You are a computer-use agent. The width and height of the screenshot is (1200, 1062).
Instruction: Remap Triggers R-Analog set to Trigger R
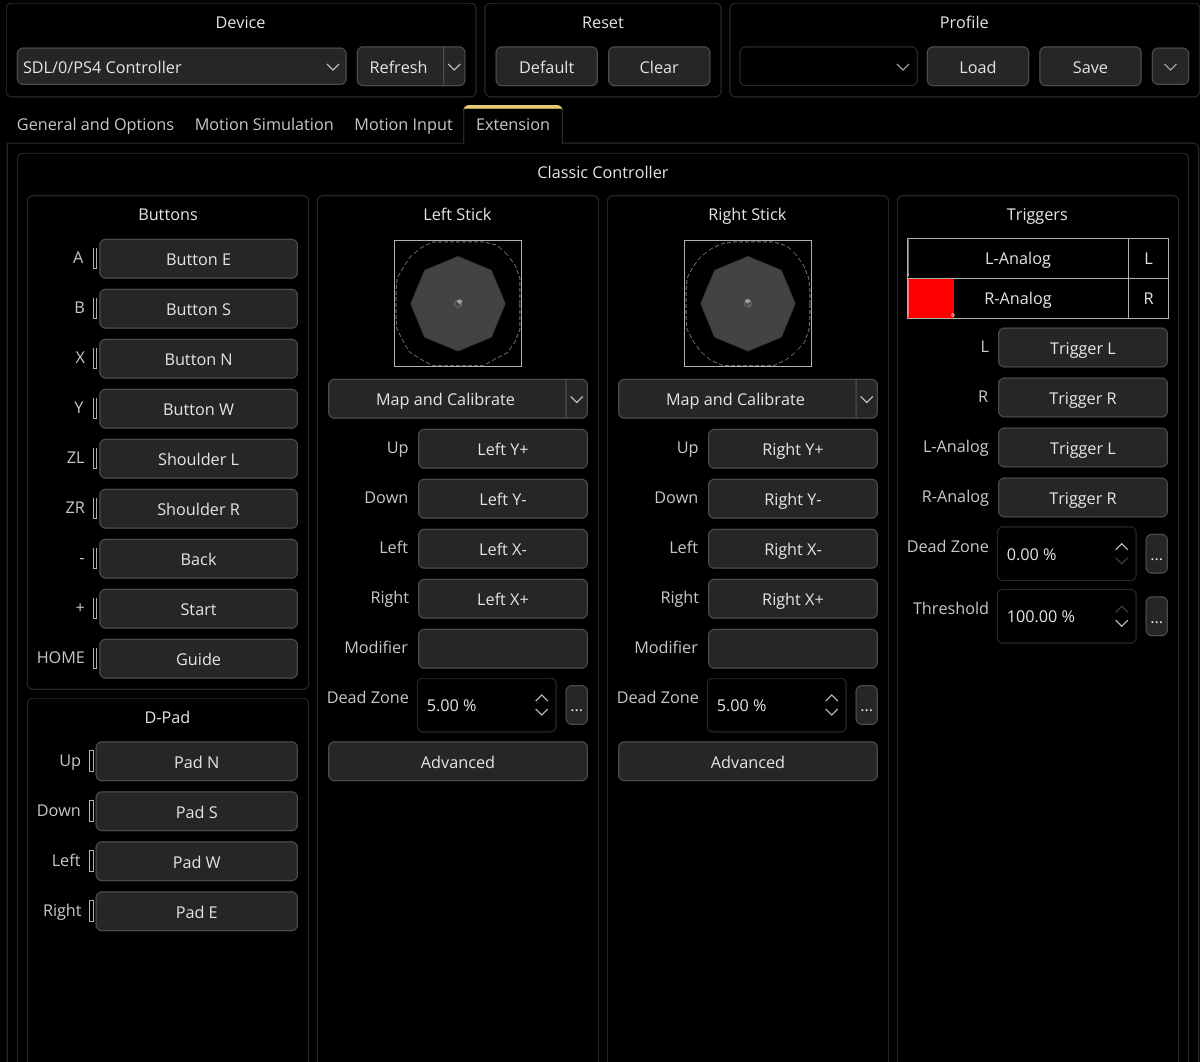[1083, 498]
